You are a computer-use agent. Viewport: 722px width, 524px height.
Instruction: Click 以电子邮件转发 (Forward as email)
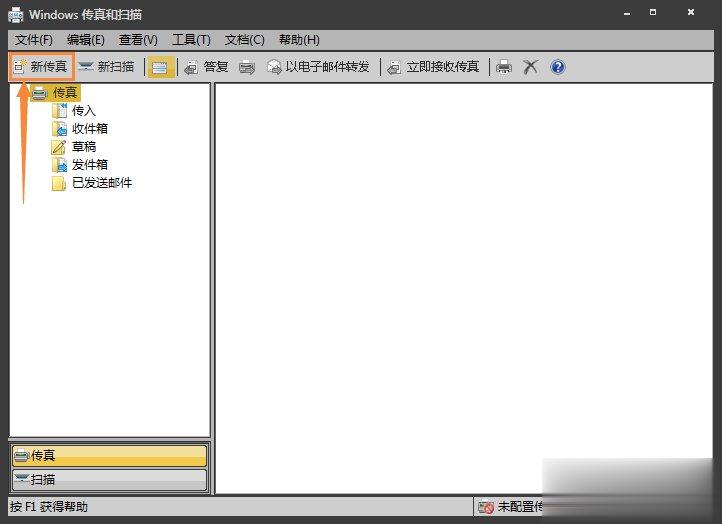[x=318, y=67]
